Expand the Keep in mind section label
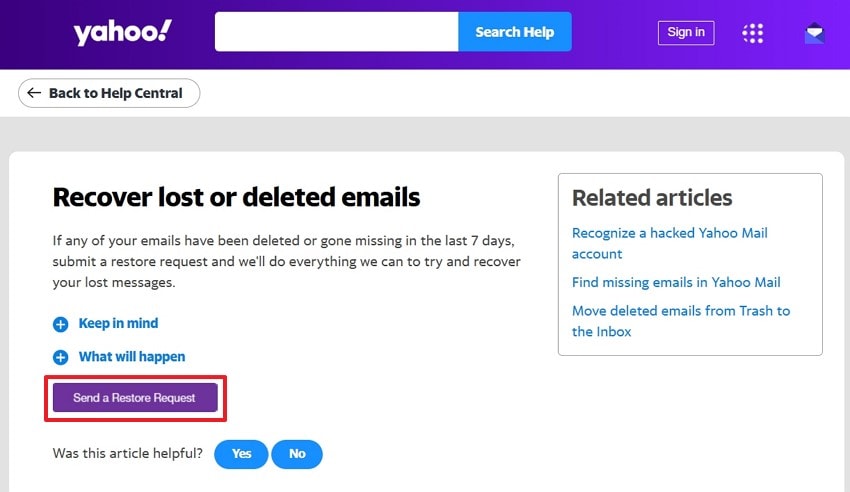850x492 pixels. (118, 323)
